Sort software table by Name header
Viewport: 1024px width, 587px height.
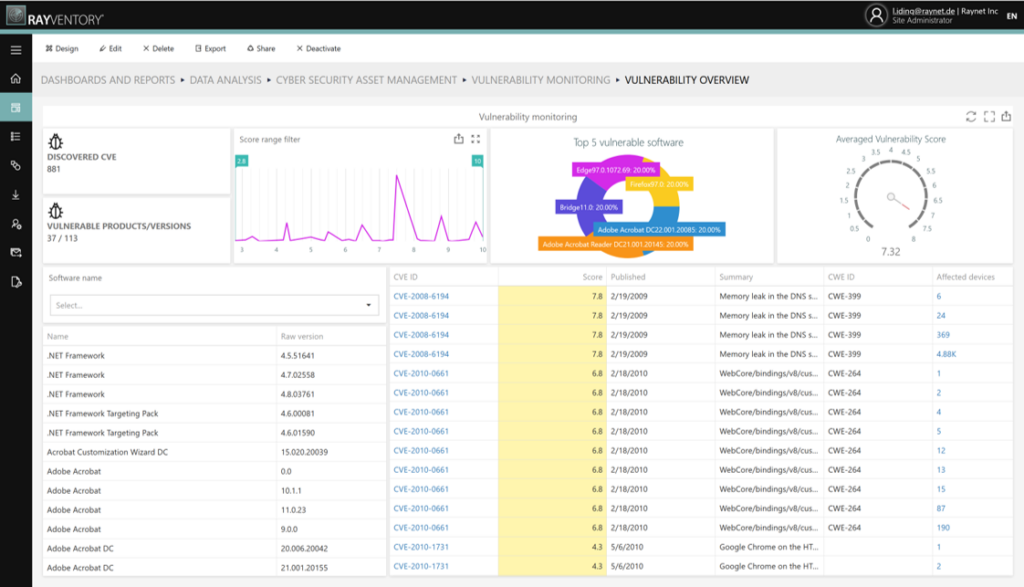pos(57,337)
